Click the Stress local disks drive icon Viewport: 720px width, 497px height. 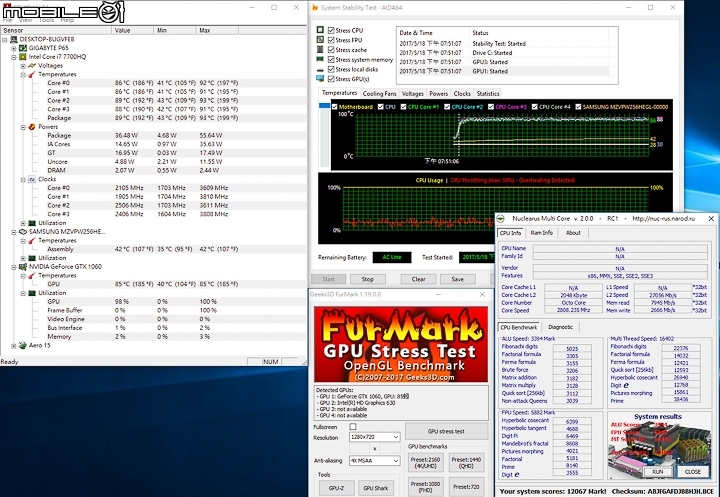pos(320,69)
